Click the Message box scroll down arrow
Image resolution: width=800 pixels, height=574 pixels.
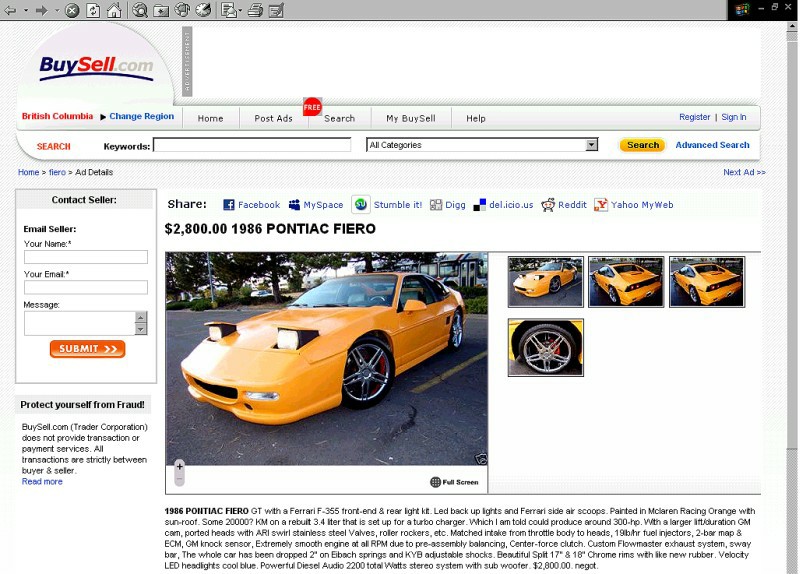[141, 329]
